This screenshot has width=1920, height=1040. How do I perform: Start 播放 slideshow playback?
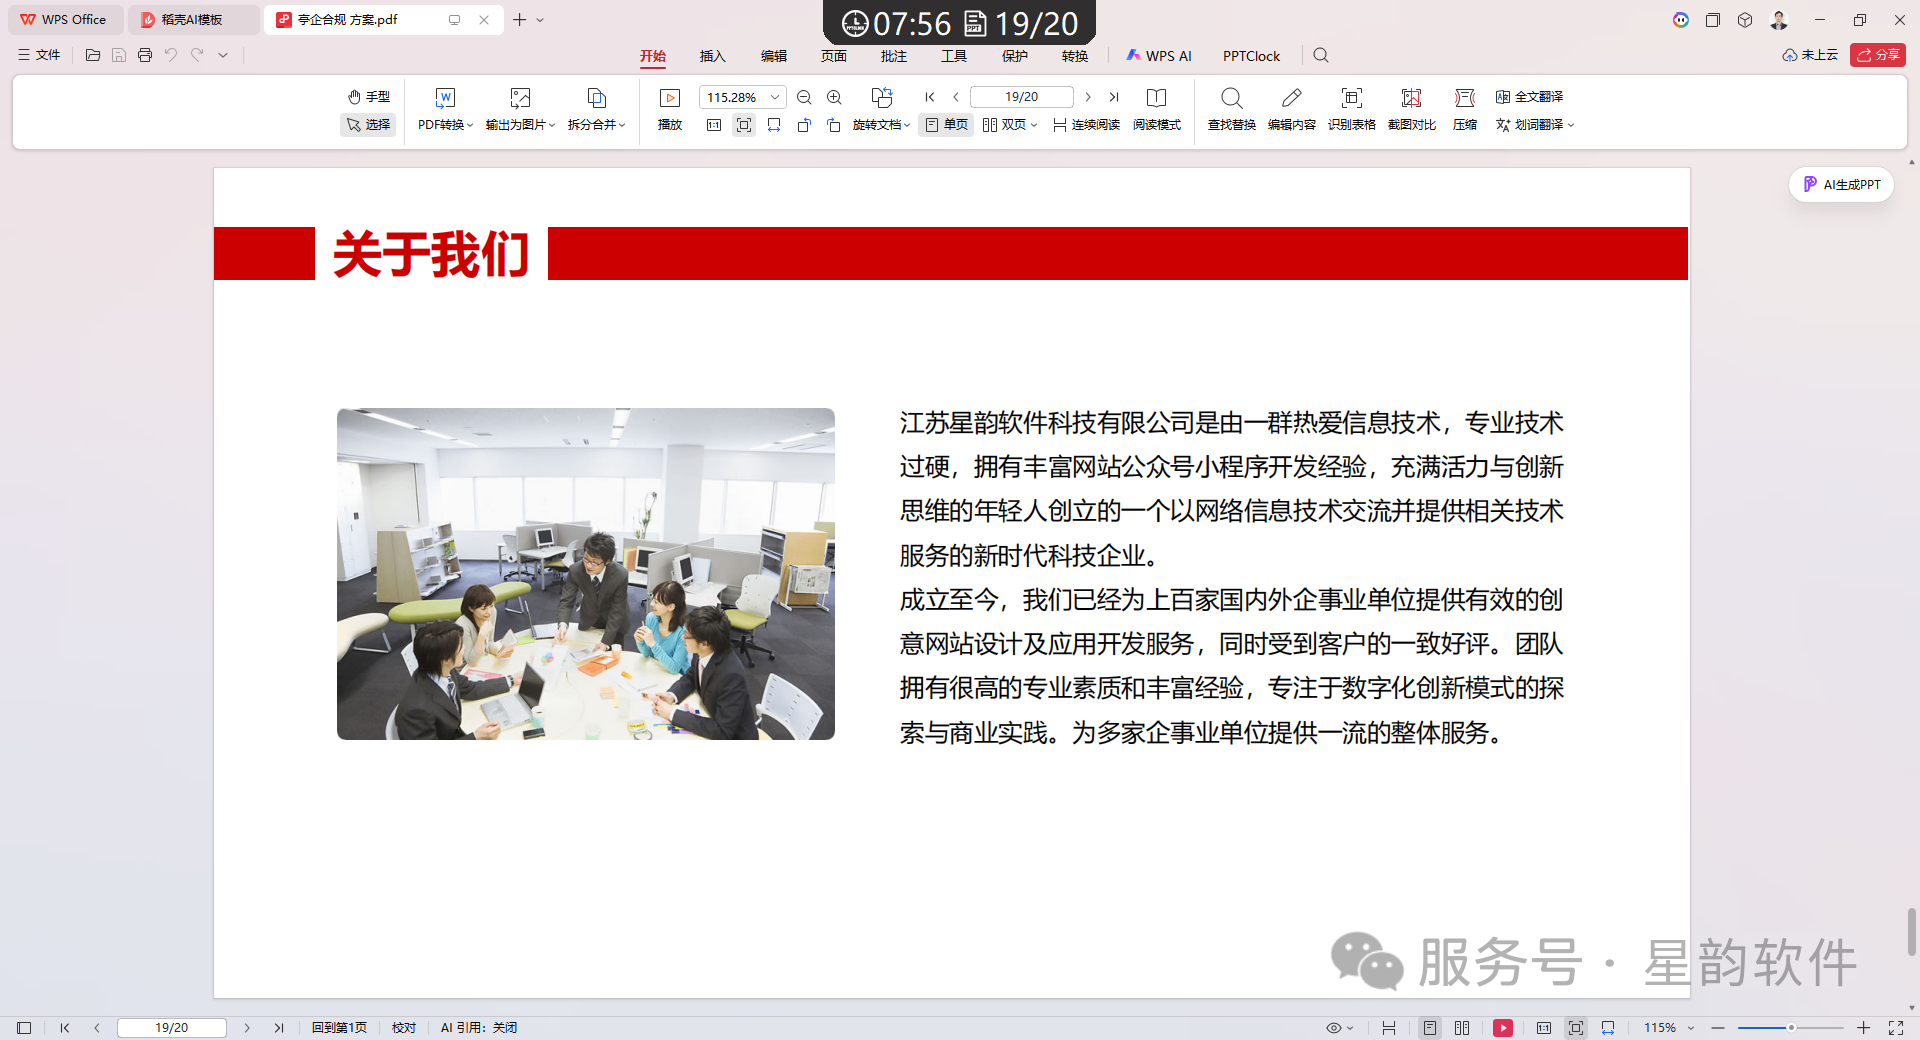pos(670,110)
